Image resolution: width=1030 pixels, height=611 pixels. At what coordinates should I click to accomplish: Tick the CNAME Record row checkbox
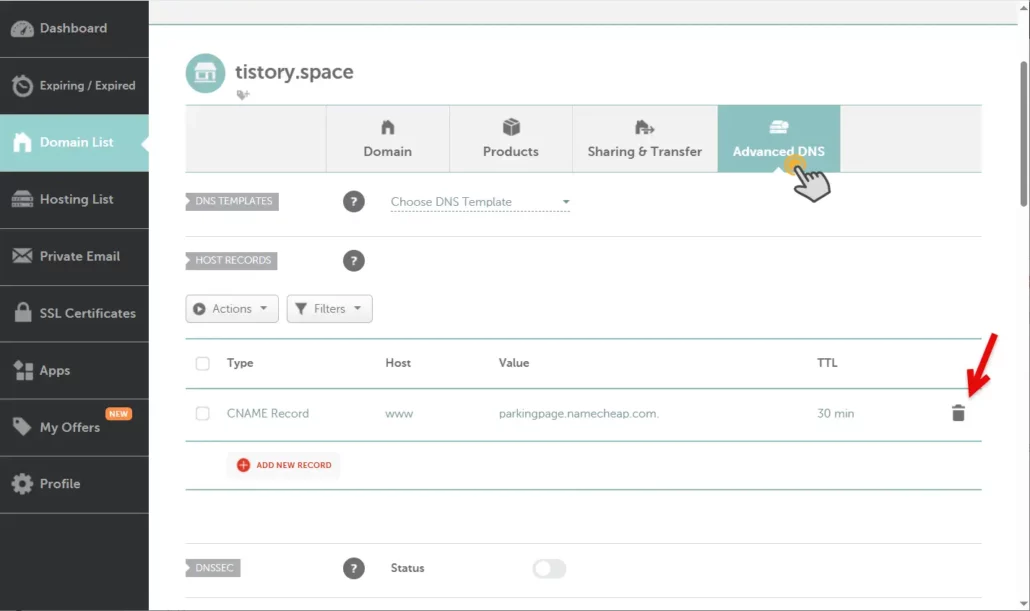pos(202,413)
